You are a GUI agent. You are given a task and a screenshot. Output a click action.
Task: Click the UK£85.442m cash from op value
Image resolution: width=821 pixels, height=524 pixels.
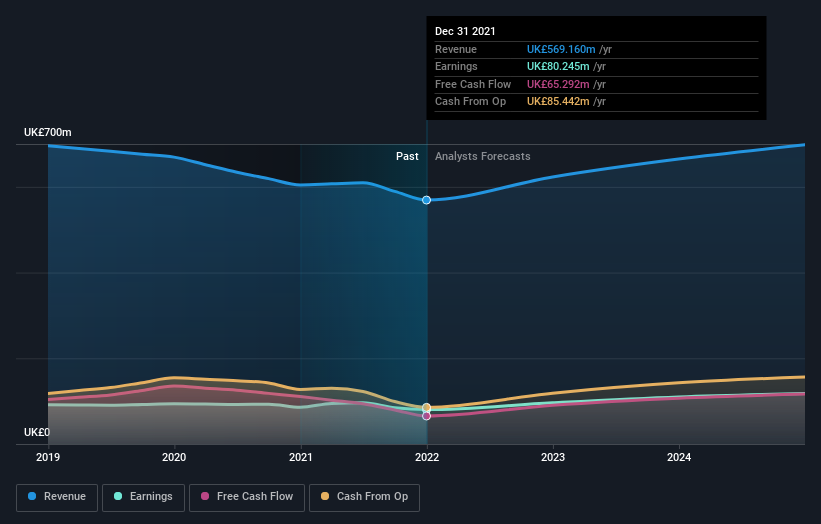558,102
